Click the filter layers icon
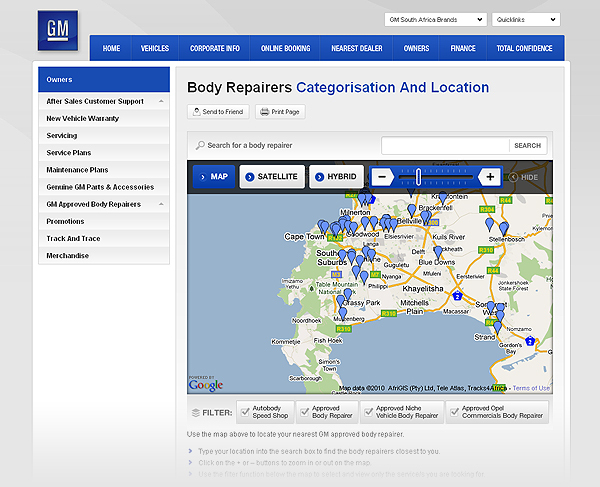Viewport: 600px width, 487px height. (x=196, y=413)
